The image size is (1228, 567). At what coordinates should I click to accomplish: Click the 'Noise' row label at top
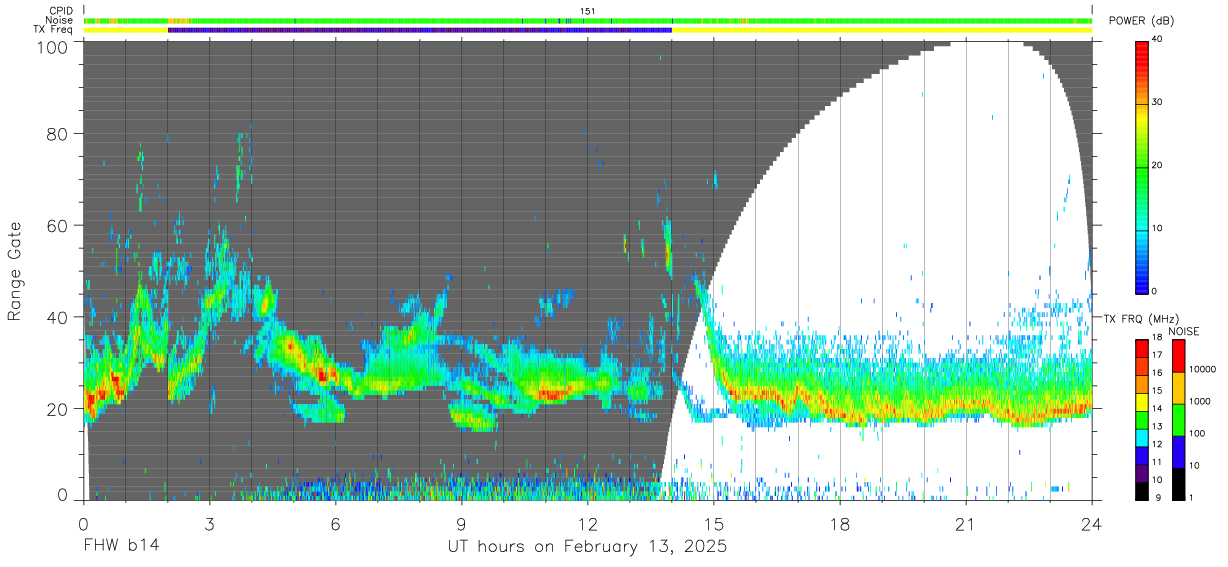coord(60,20)
